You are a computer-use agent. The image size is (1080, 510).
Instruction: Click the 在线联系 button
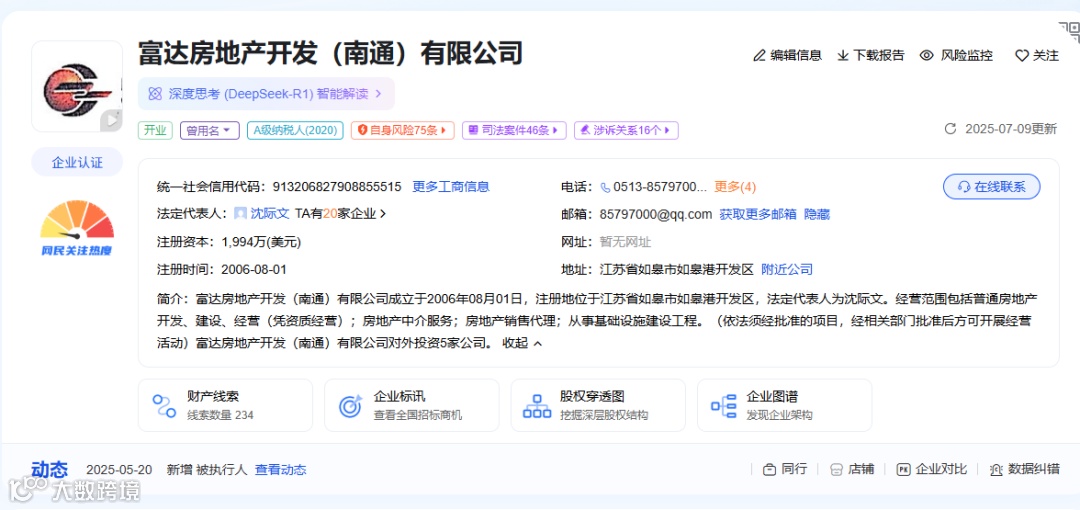click(x=992, y=187)
